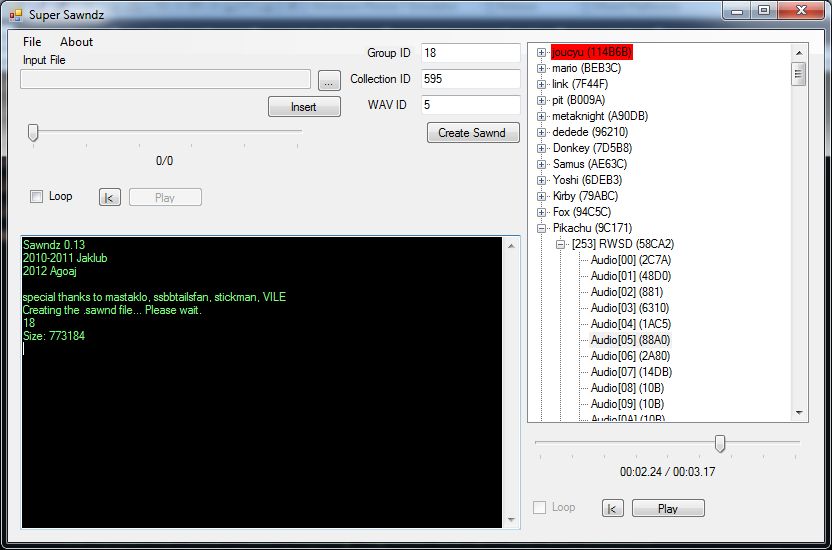Maximize the Super Sawndz window

tap(764, 11)
